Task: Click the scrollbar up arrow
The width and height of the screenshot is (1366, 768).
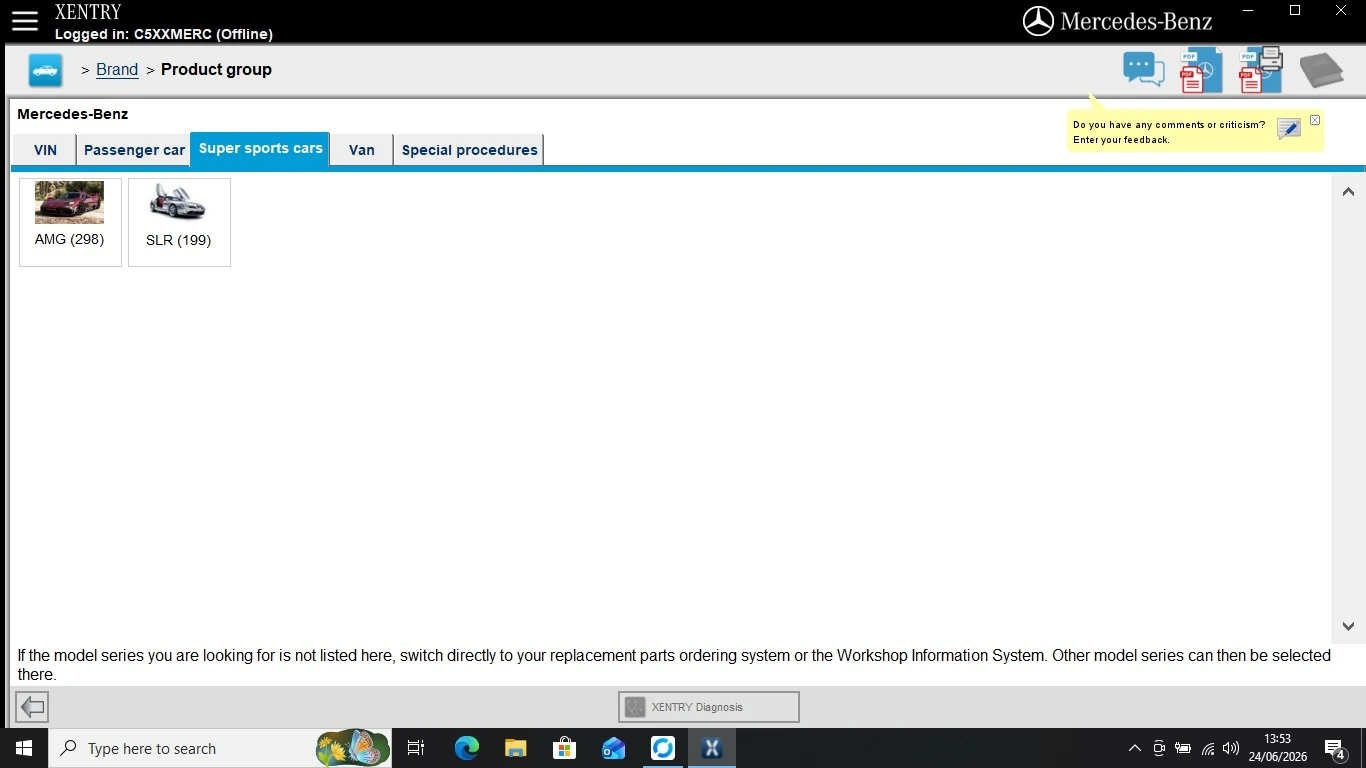Action: [1348, 192]
